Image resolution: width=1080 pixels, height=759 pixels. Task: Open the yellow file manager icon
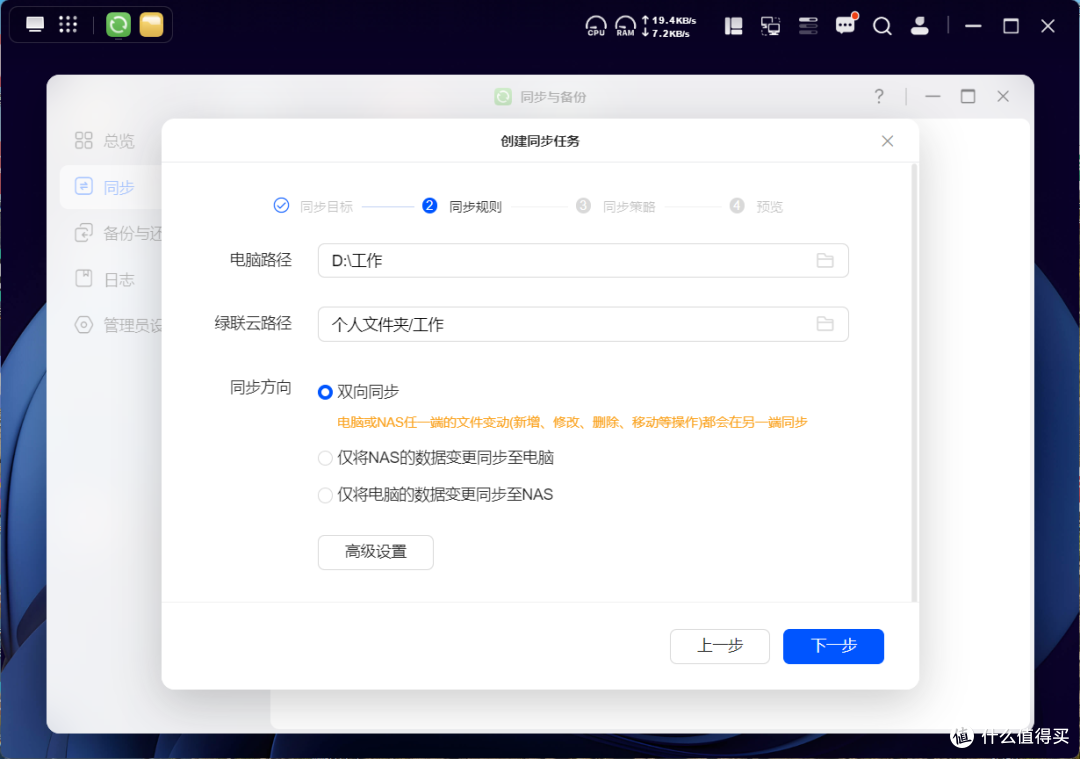tap(152, 25)
